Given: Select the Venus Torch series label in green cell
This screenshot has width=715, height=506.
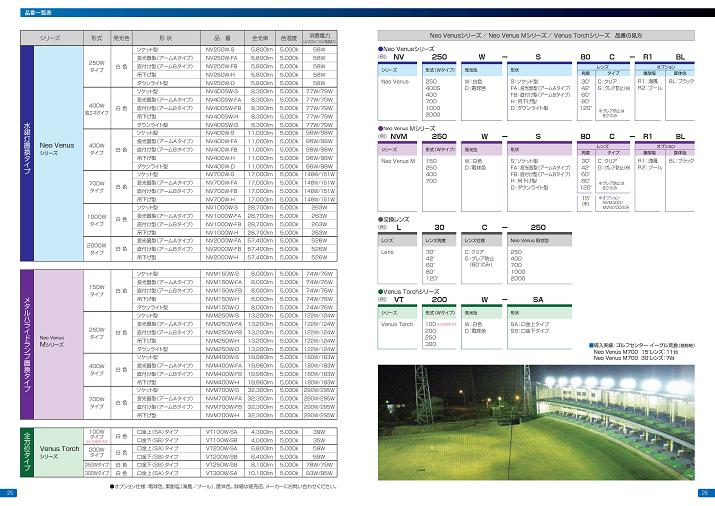Looking at the screenshot, I should coord(59,452).
